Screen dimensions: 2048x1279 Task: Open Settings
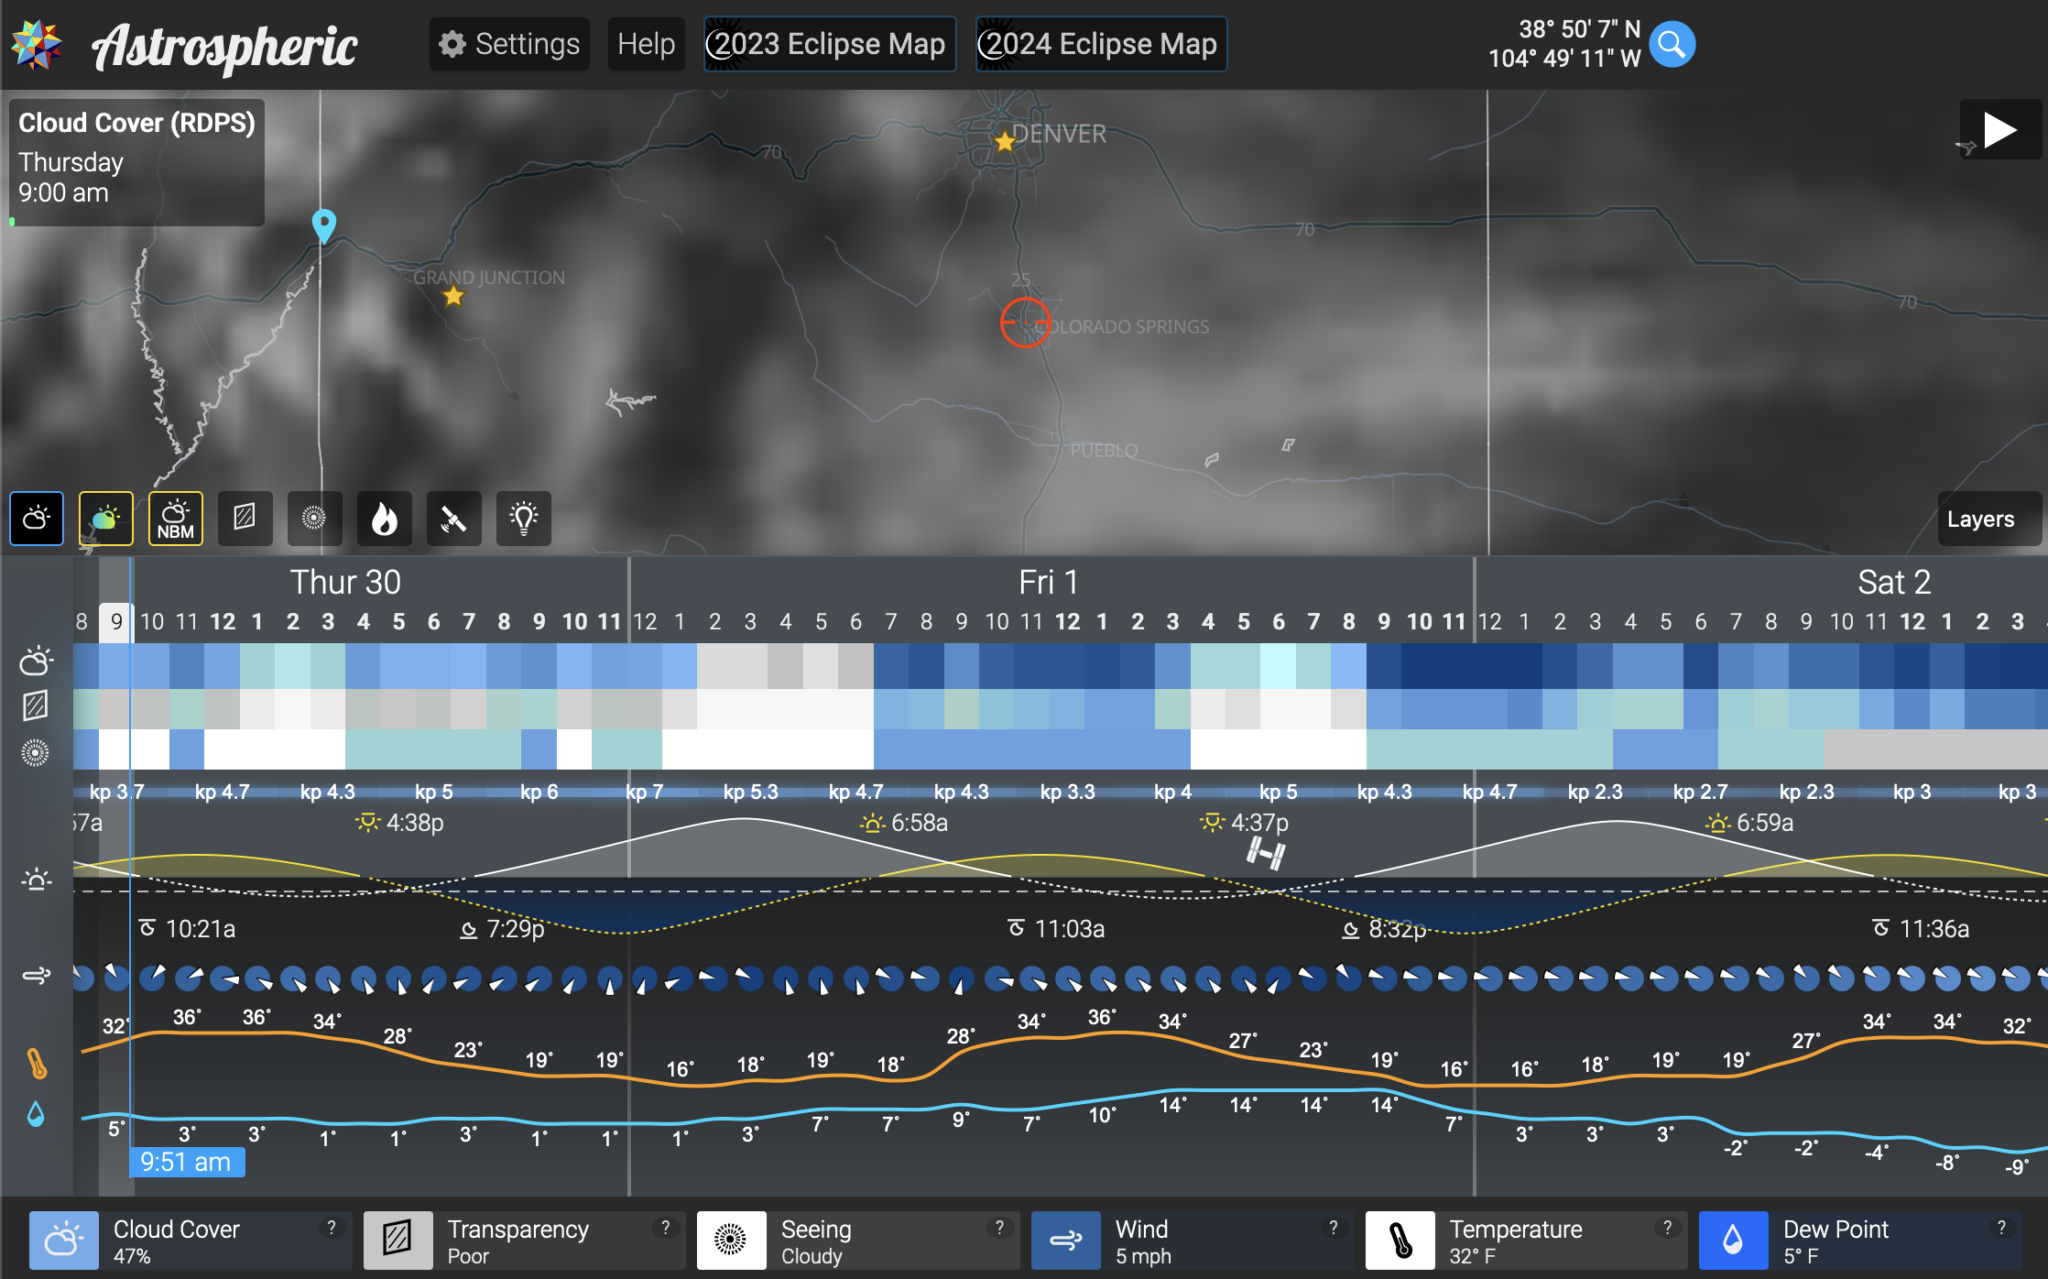click(x=510, y=44)
